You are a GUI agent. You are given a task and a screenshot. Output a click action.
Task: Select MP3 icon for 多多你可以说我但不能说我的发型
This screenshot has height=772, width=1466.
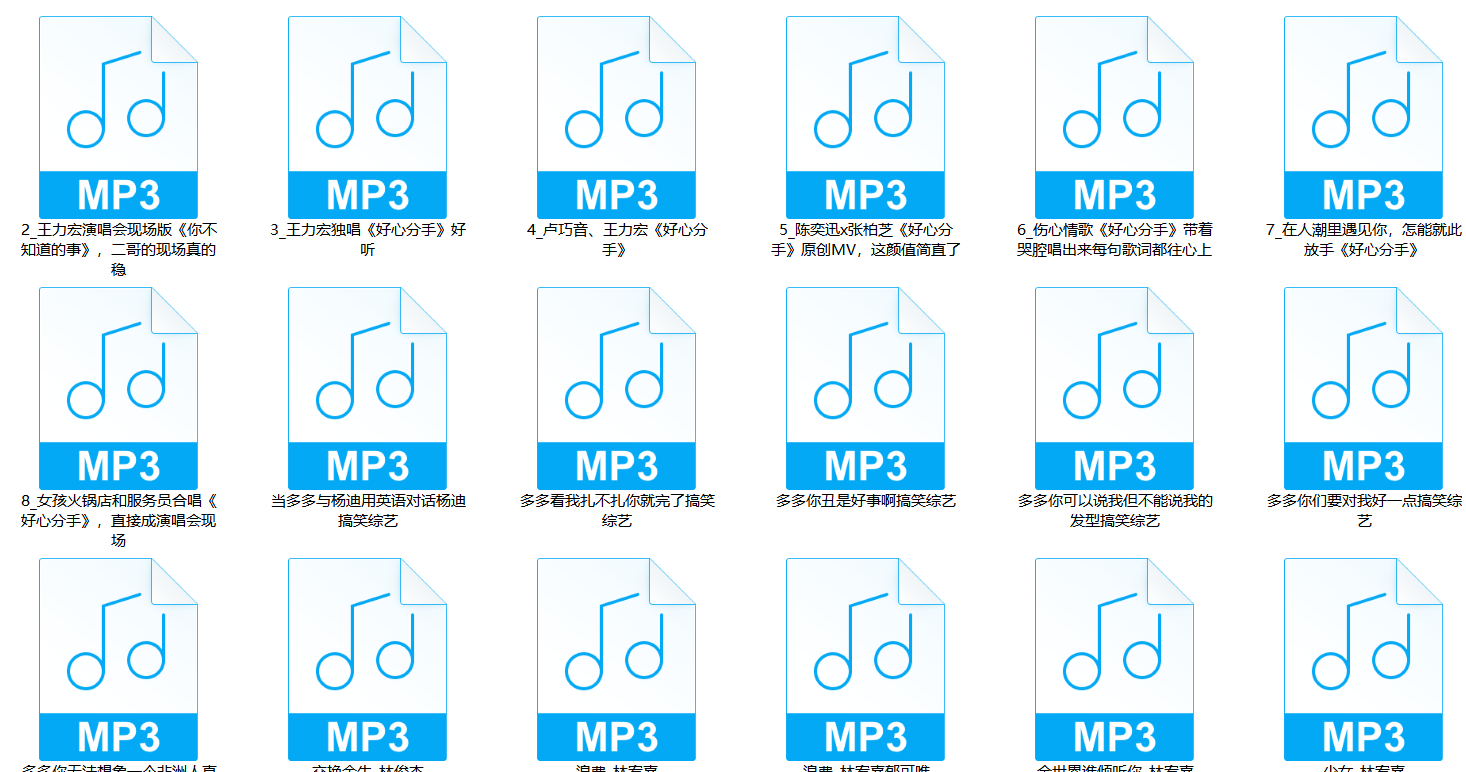(x=1114, y=388)
